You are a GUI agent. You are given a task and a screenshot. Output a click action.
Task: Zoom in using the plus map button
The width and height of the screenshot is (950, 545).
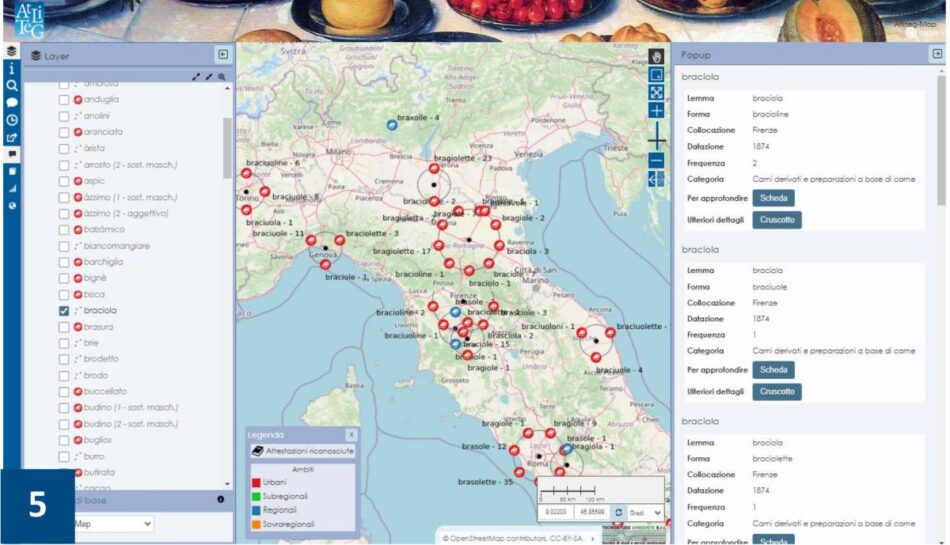(x=656, y=111)
